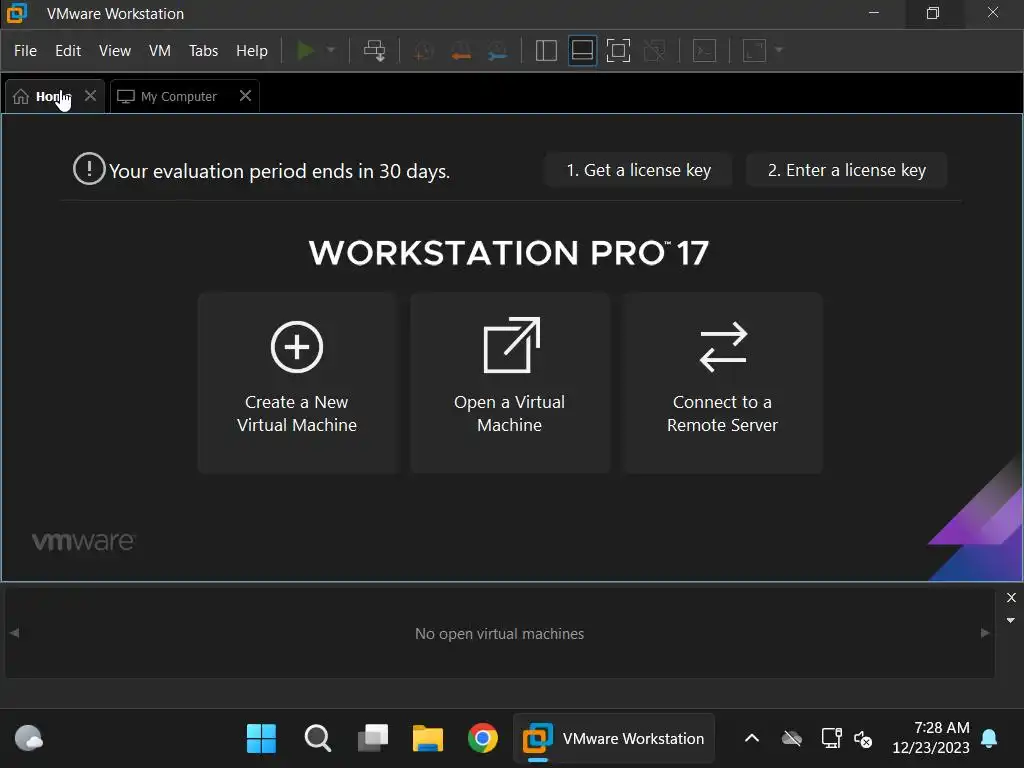Screen dimensions: 1024x768
Task: Click Open a Virtual Machine tile
Action: pos(509,381)
